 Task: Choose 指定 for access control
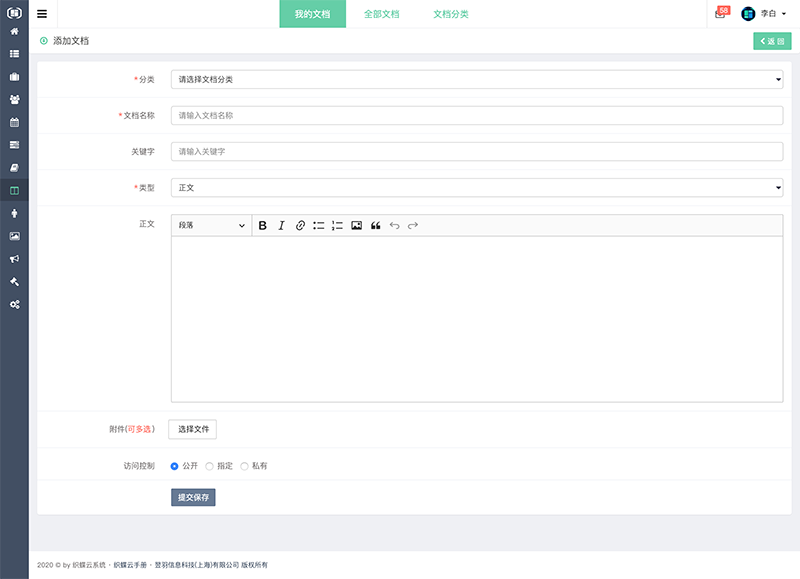coord(210,466)
